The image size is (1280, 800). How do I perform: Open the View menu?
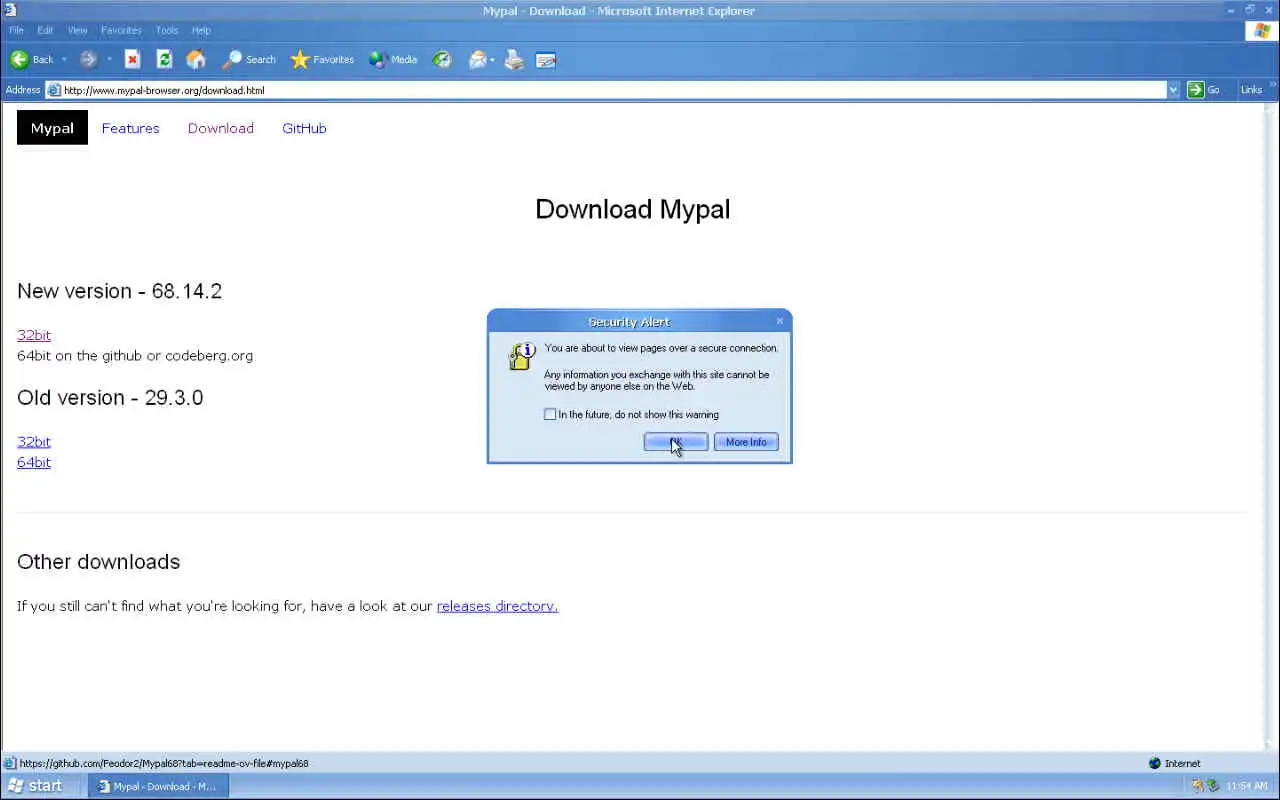(x=77, y=30)
